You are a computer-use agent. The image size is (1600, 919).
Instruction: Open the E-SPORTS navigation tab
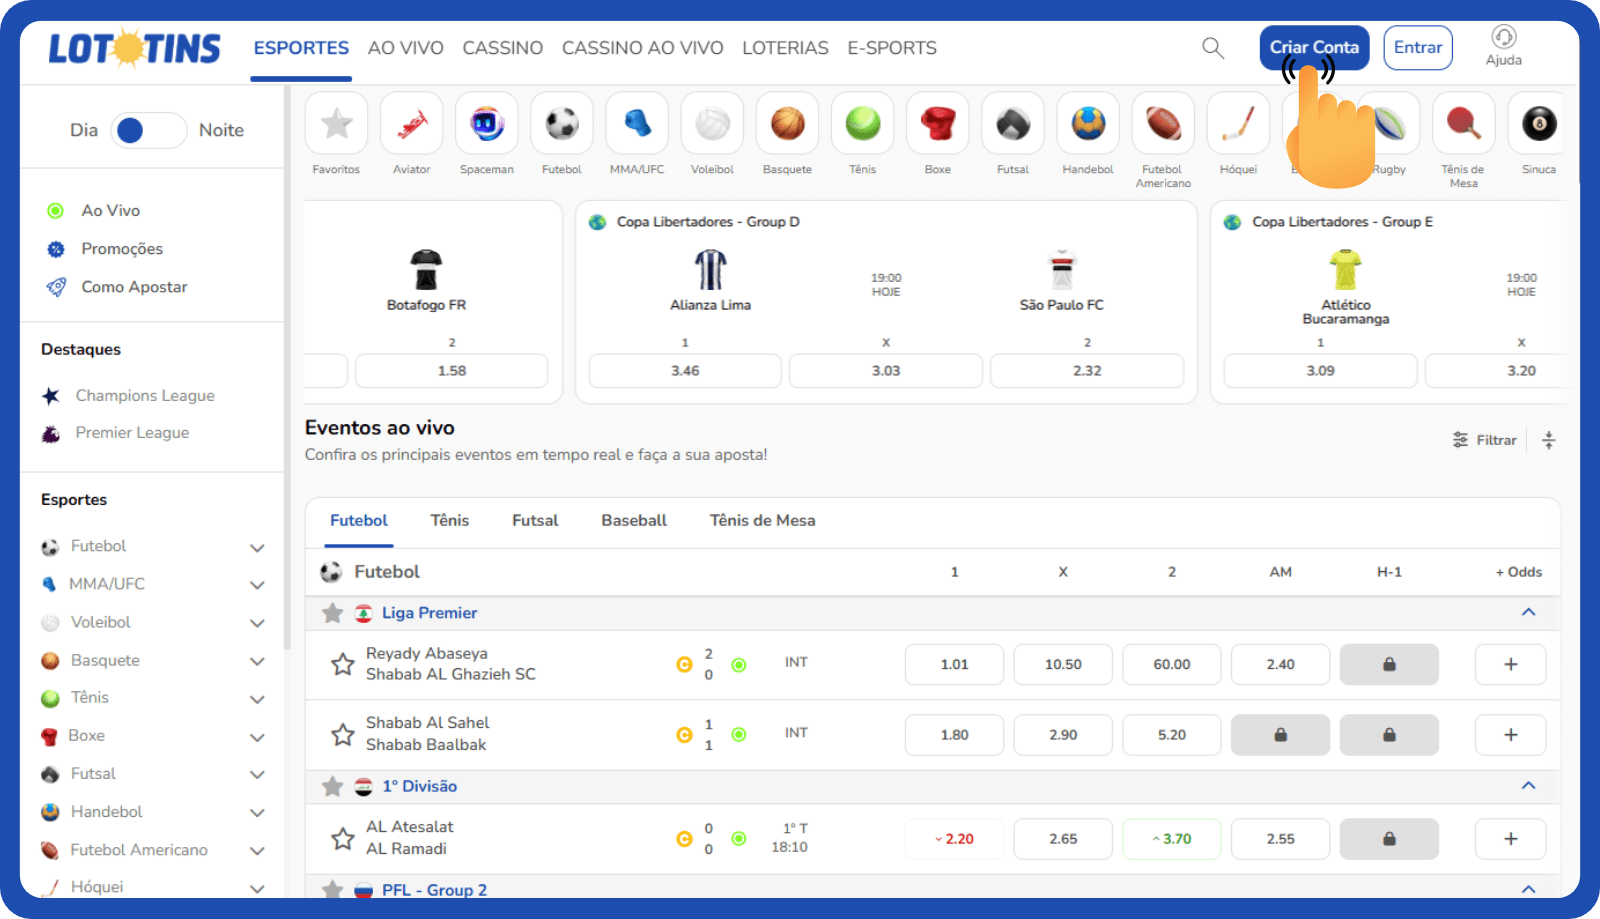(x=892, y=48)
